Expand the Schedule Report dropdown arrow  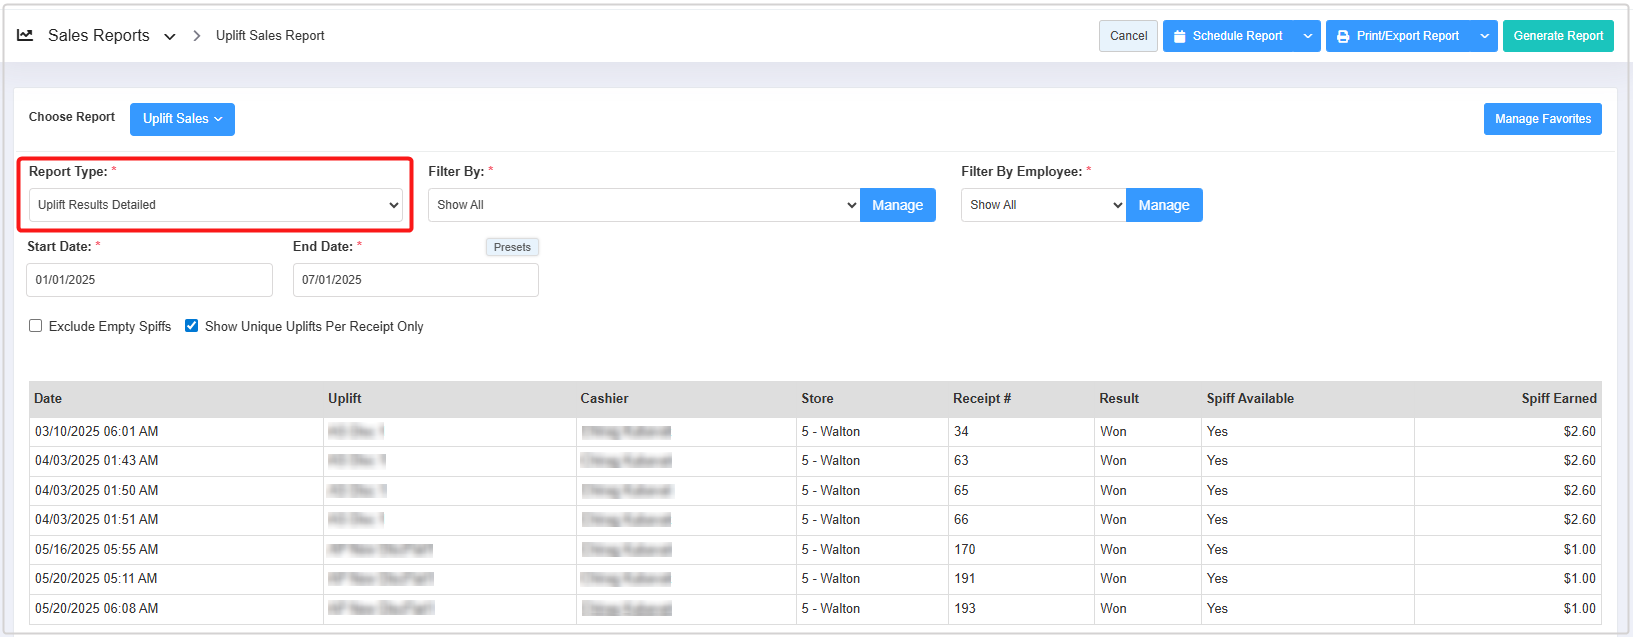(1308, 36)
